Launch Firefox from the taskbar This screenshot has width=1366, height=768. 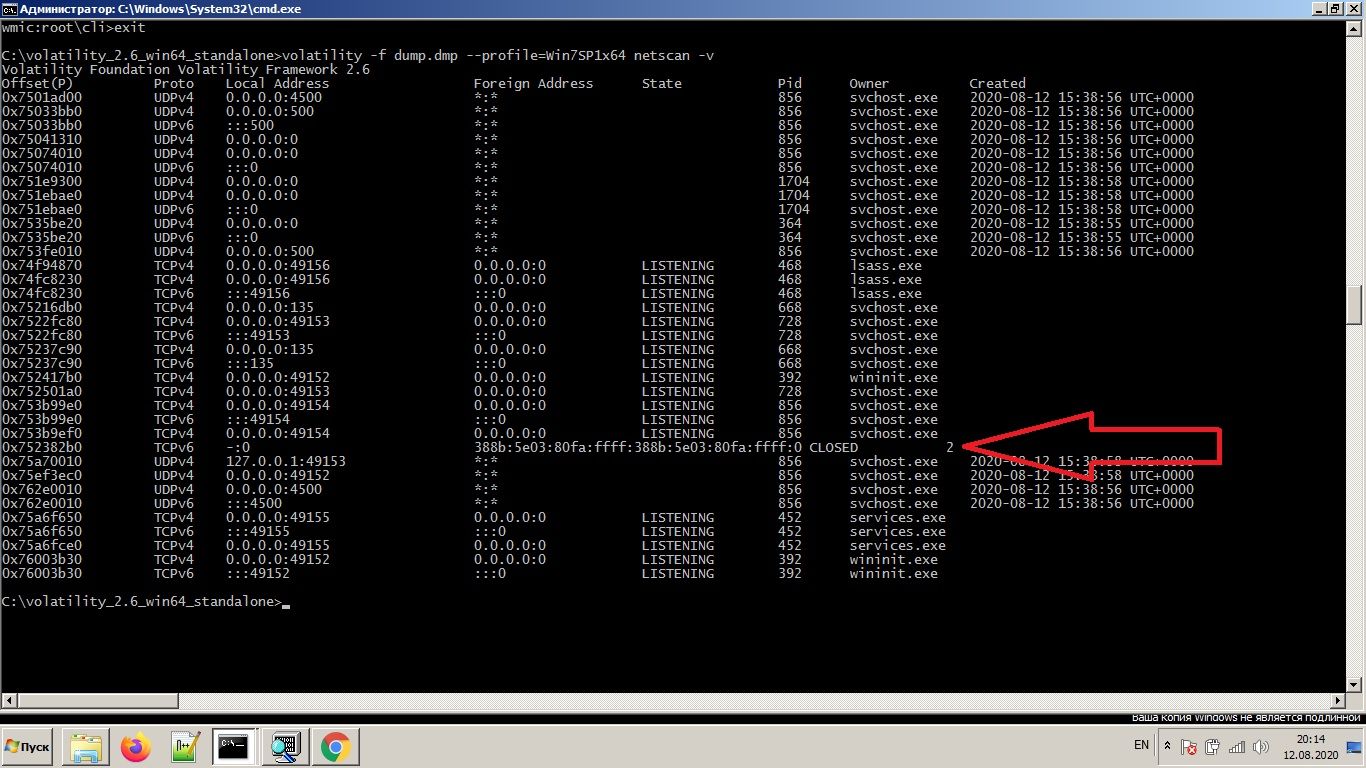click(136, 746)
